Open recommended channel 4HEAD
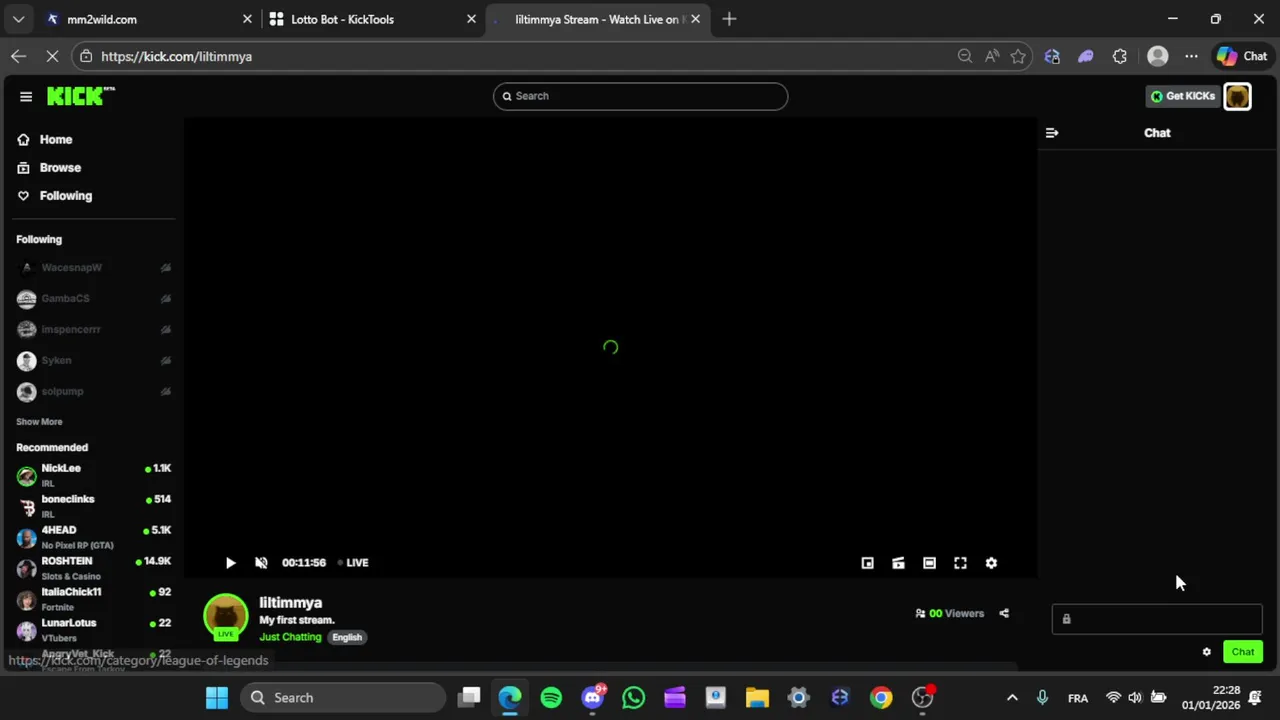 [94, 537]
